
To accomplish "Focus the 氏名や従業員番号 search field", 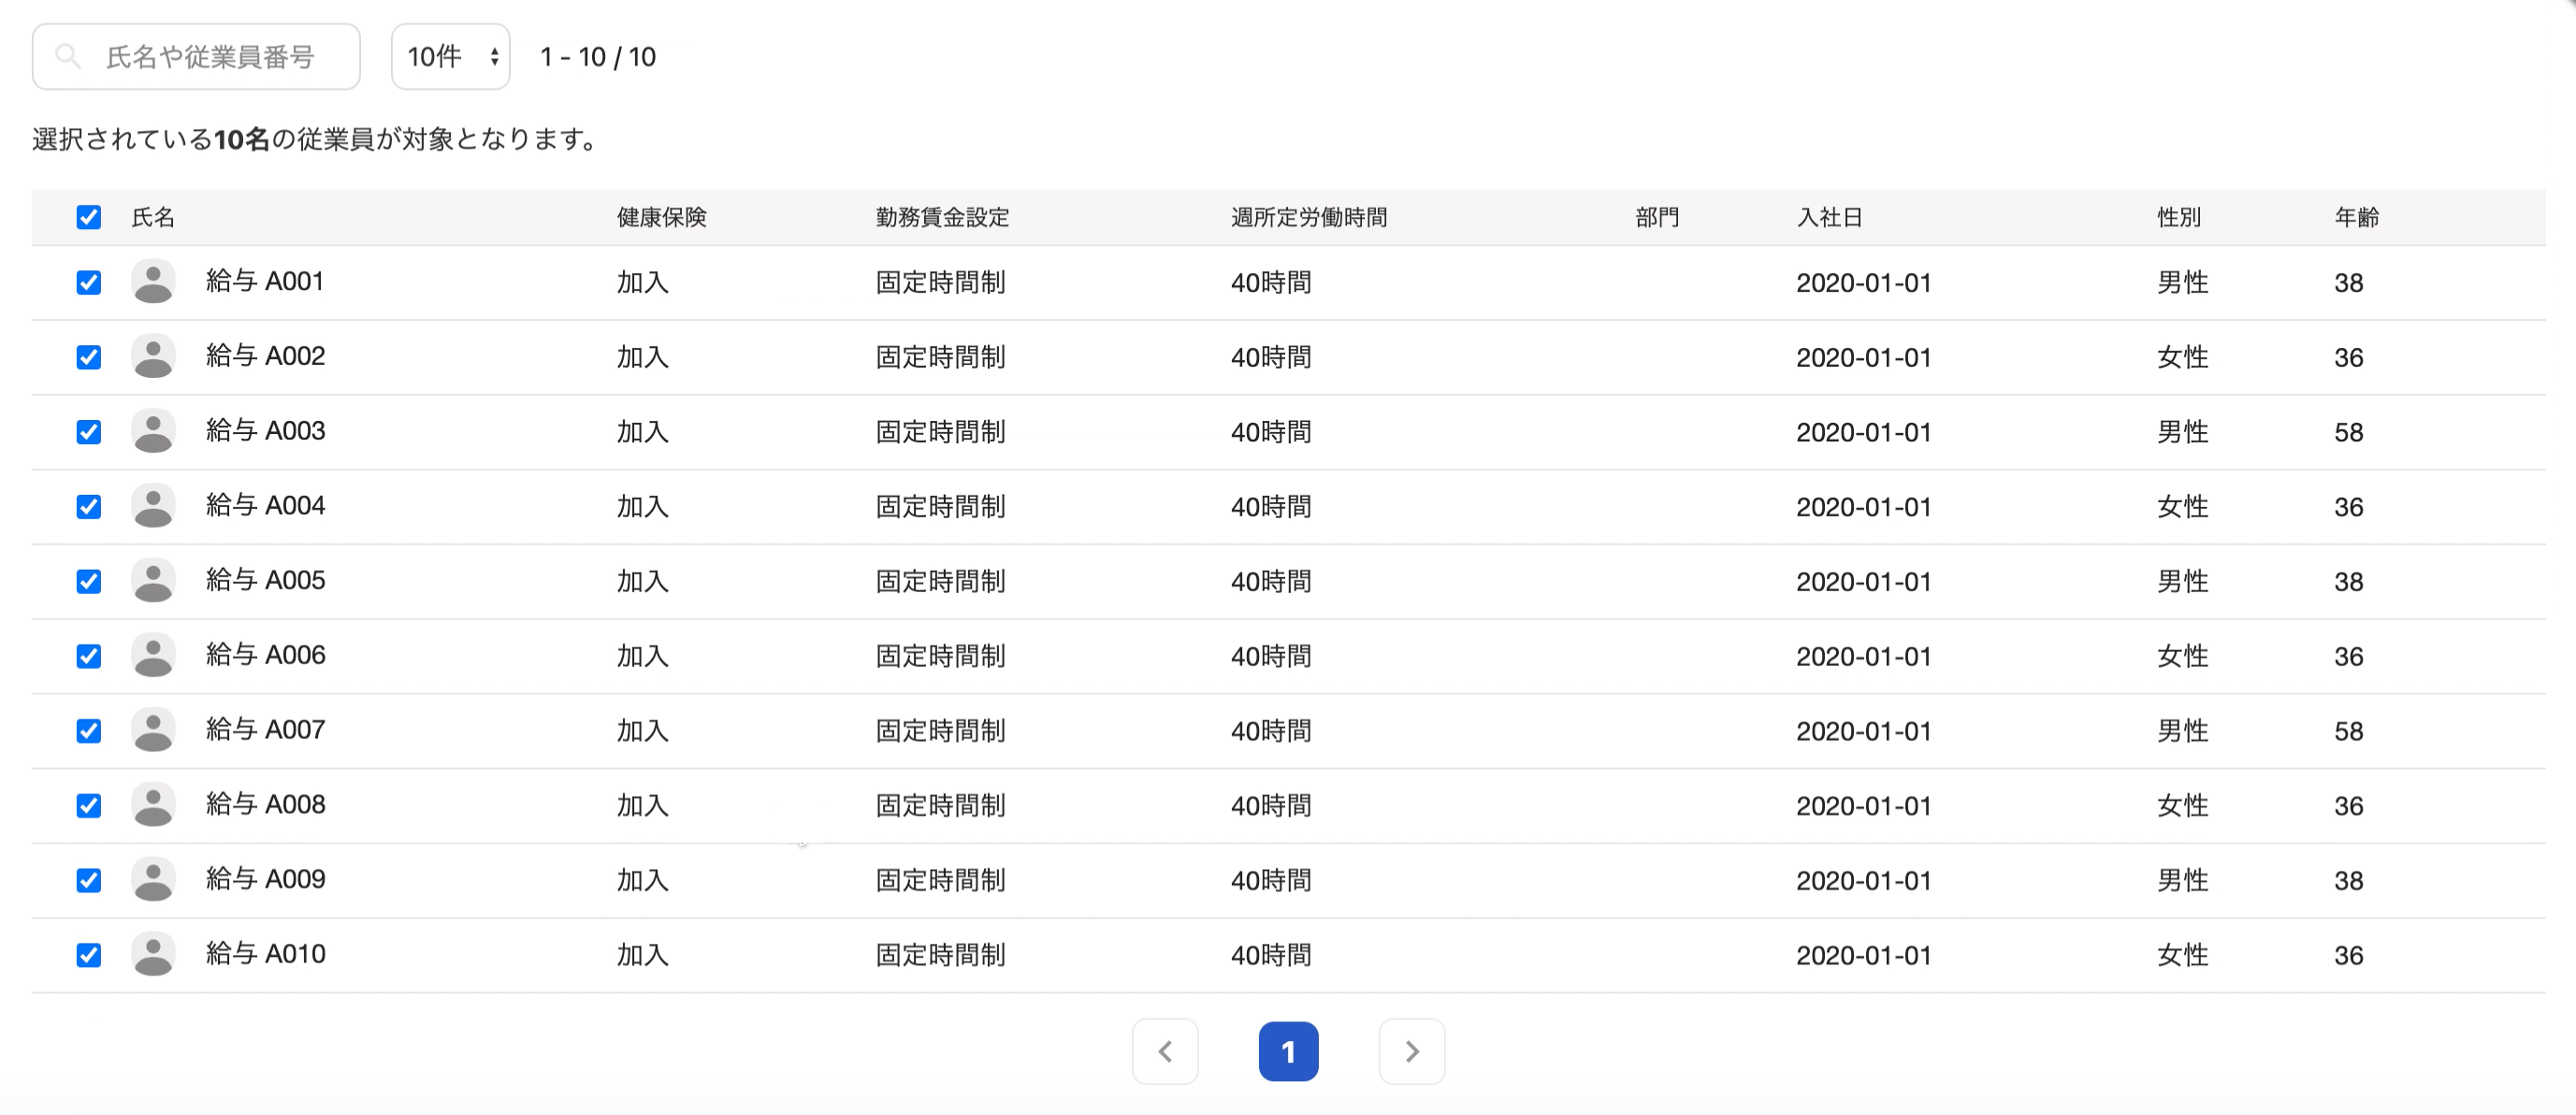I will click(196, 57).
